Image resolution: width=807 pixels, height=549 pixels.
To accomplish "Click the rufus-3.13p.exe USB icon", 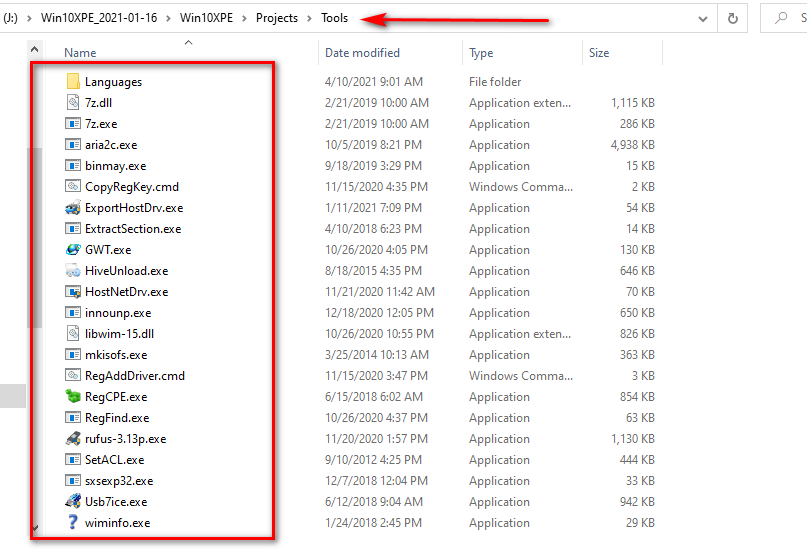I will pos(73,438).
